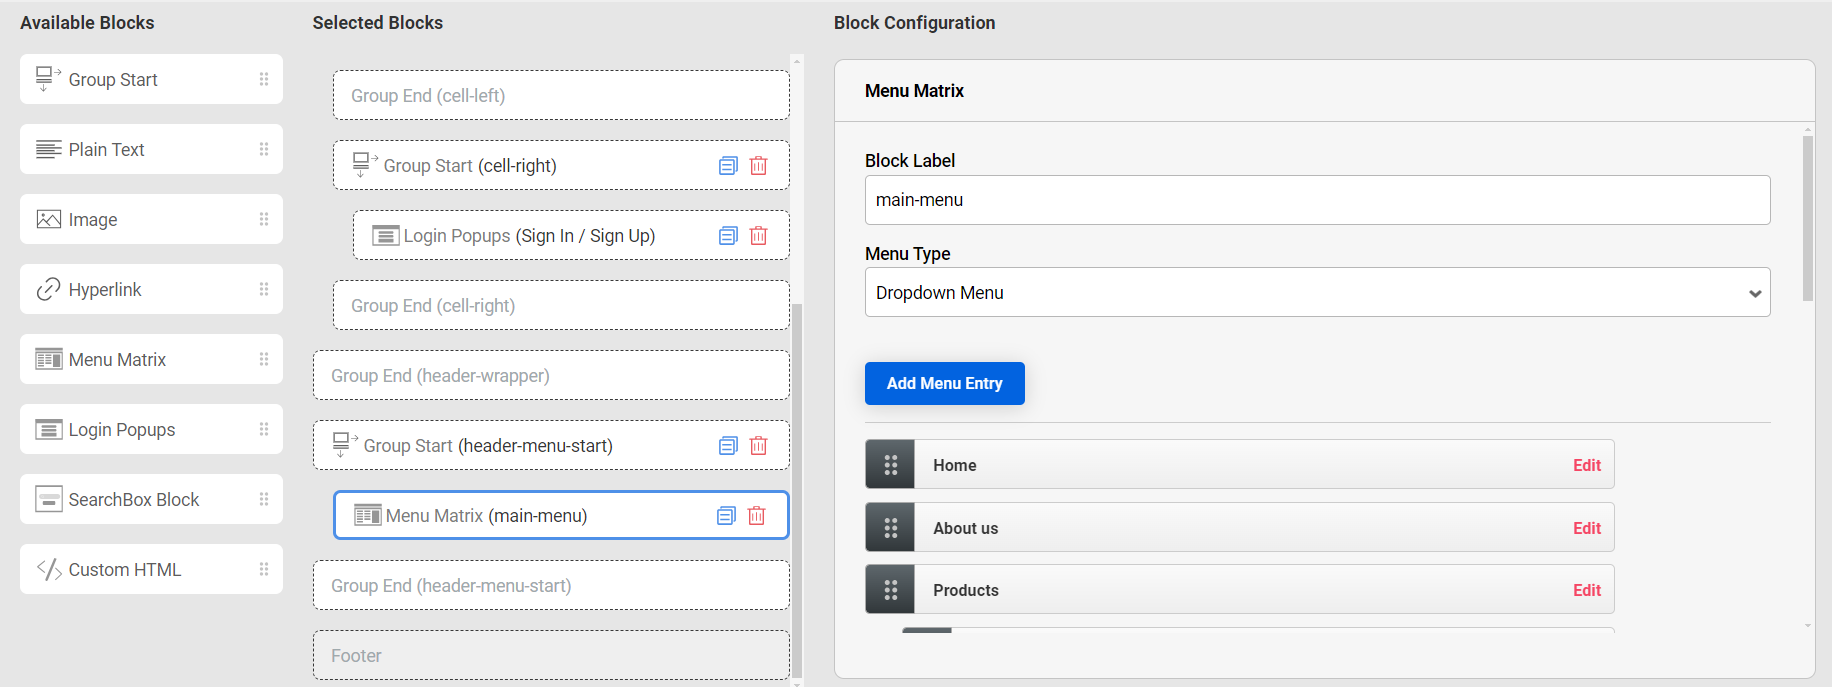Click the Block Configuration panel scrollbar

tap(1807, 219)
